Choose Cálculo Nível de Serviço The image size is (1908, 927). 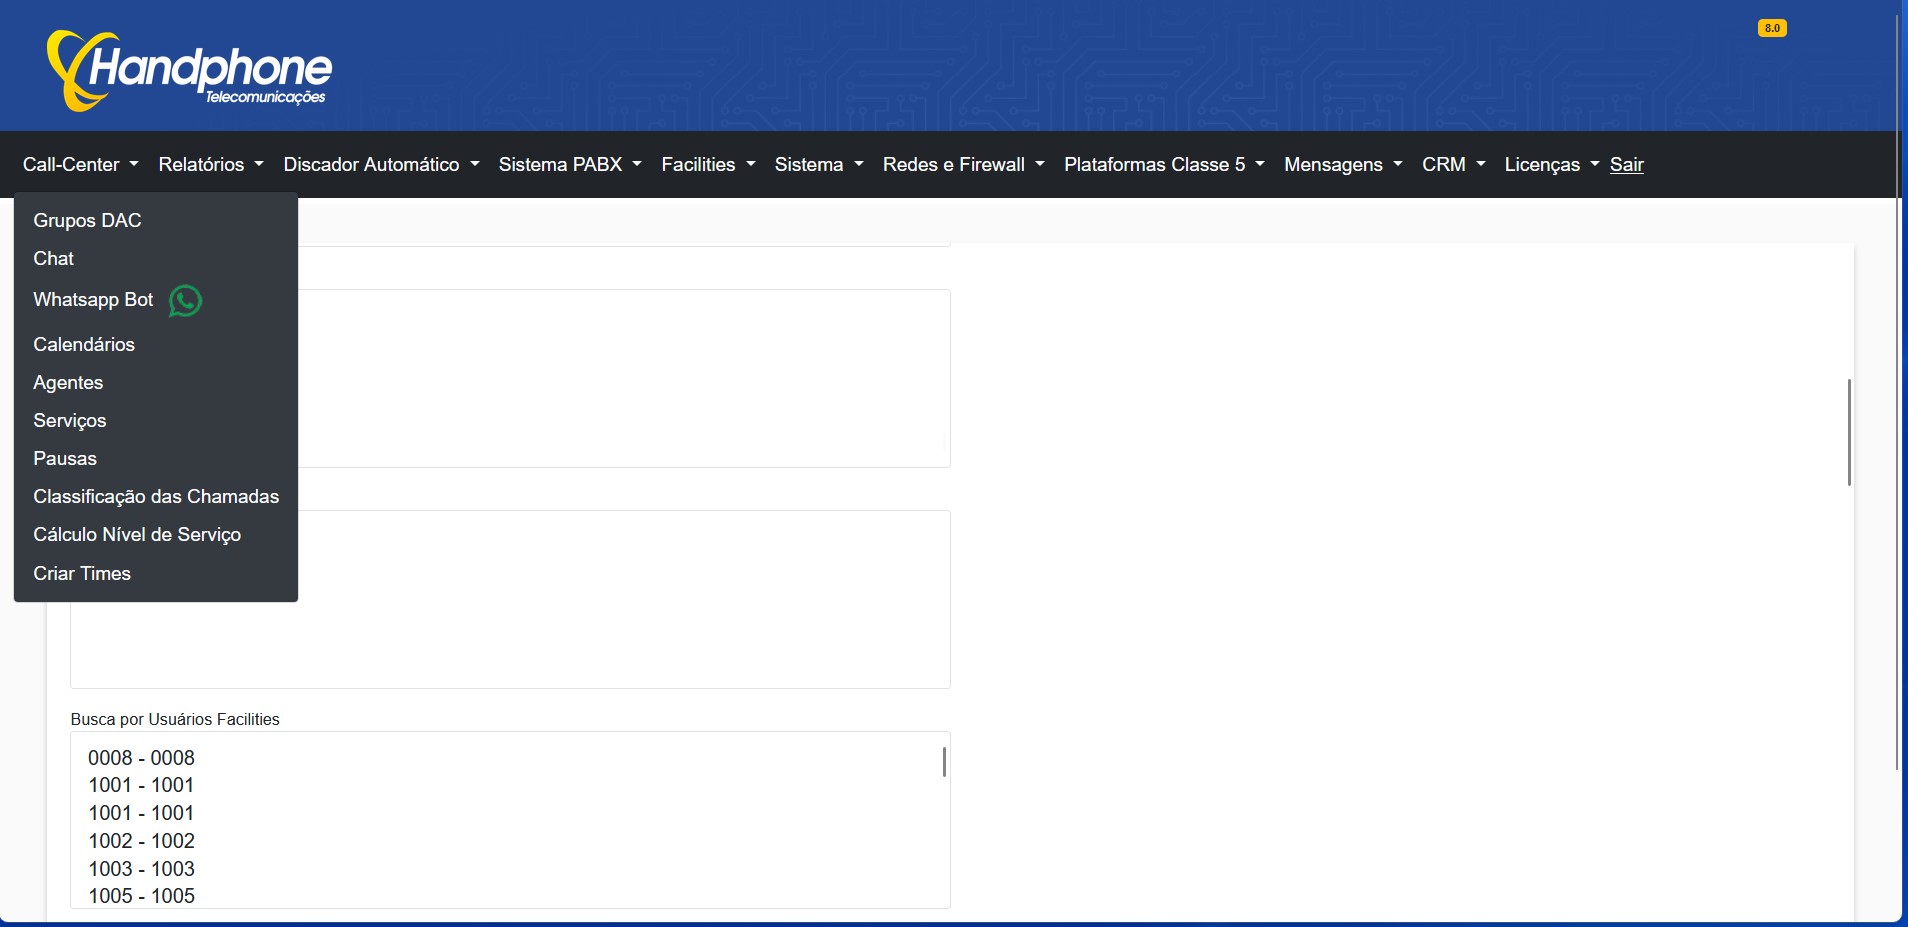click(x=137, y=535)
